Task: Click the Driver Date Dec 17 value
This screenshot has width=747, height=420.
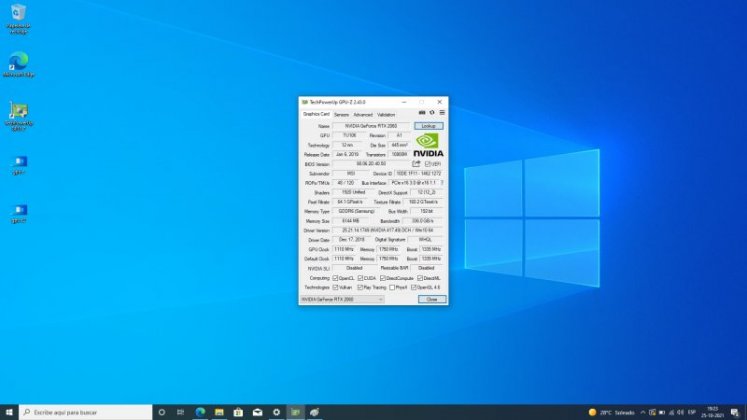Action: (352, 240)
